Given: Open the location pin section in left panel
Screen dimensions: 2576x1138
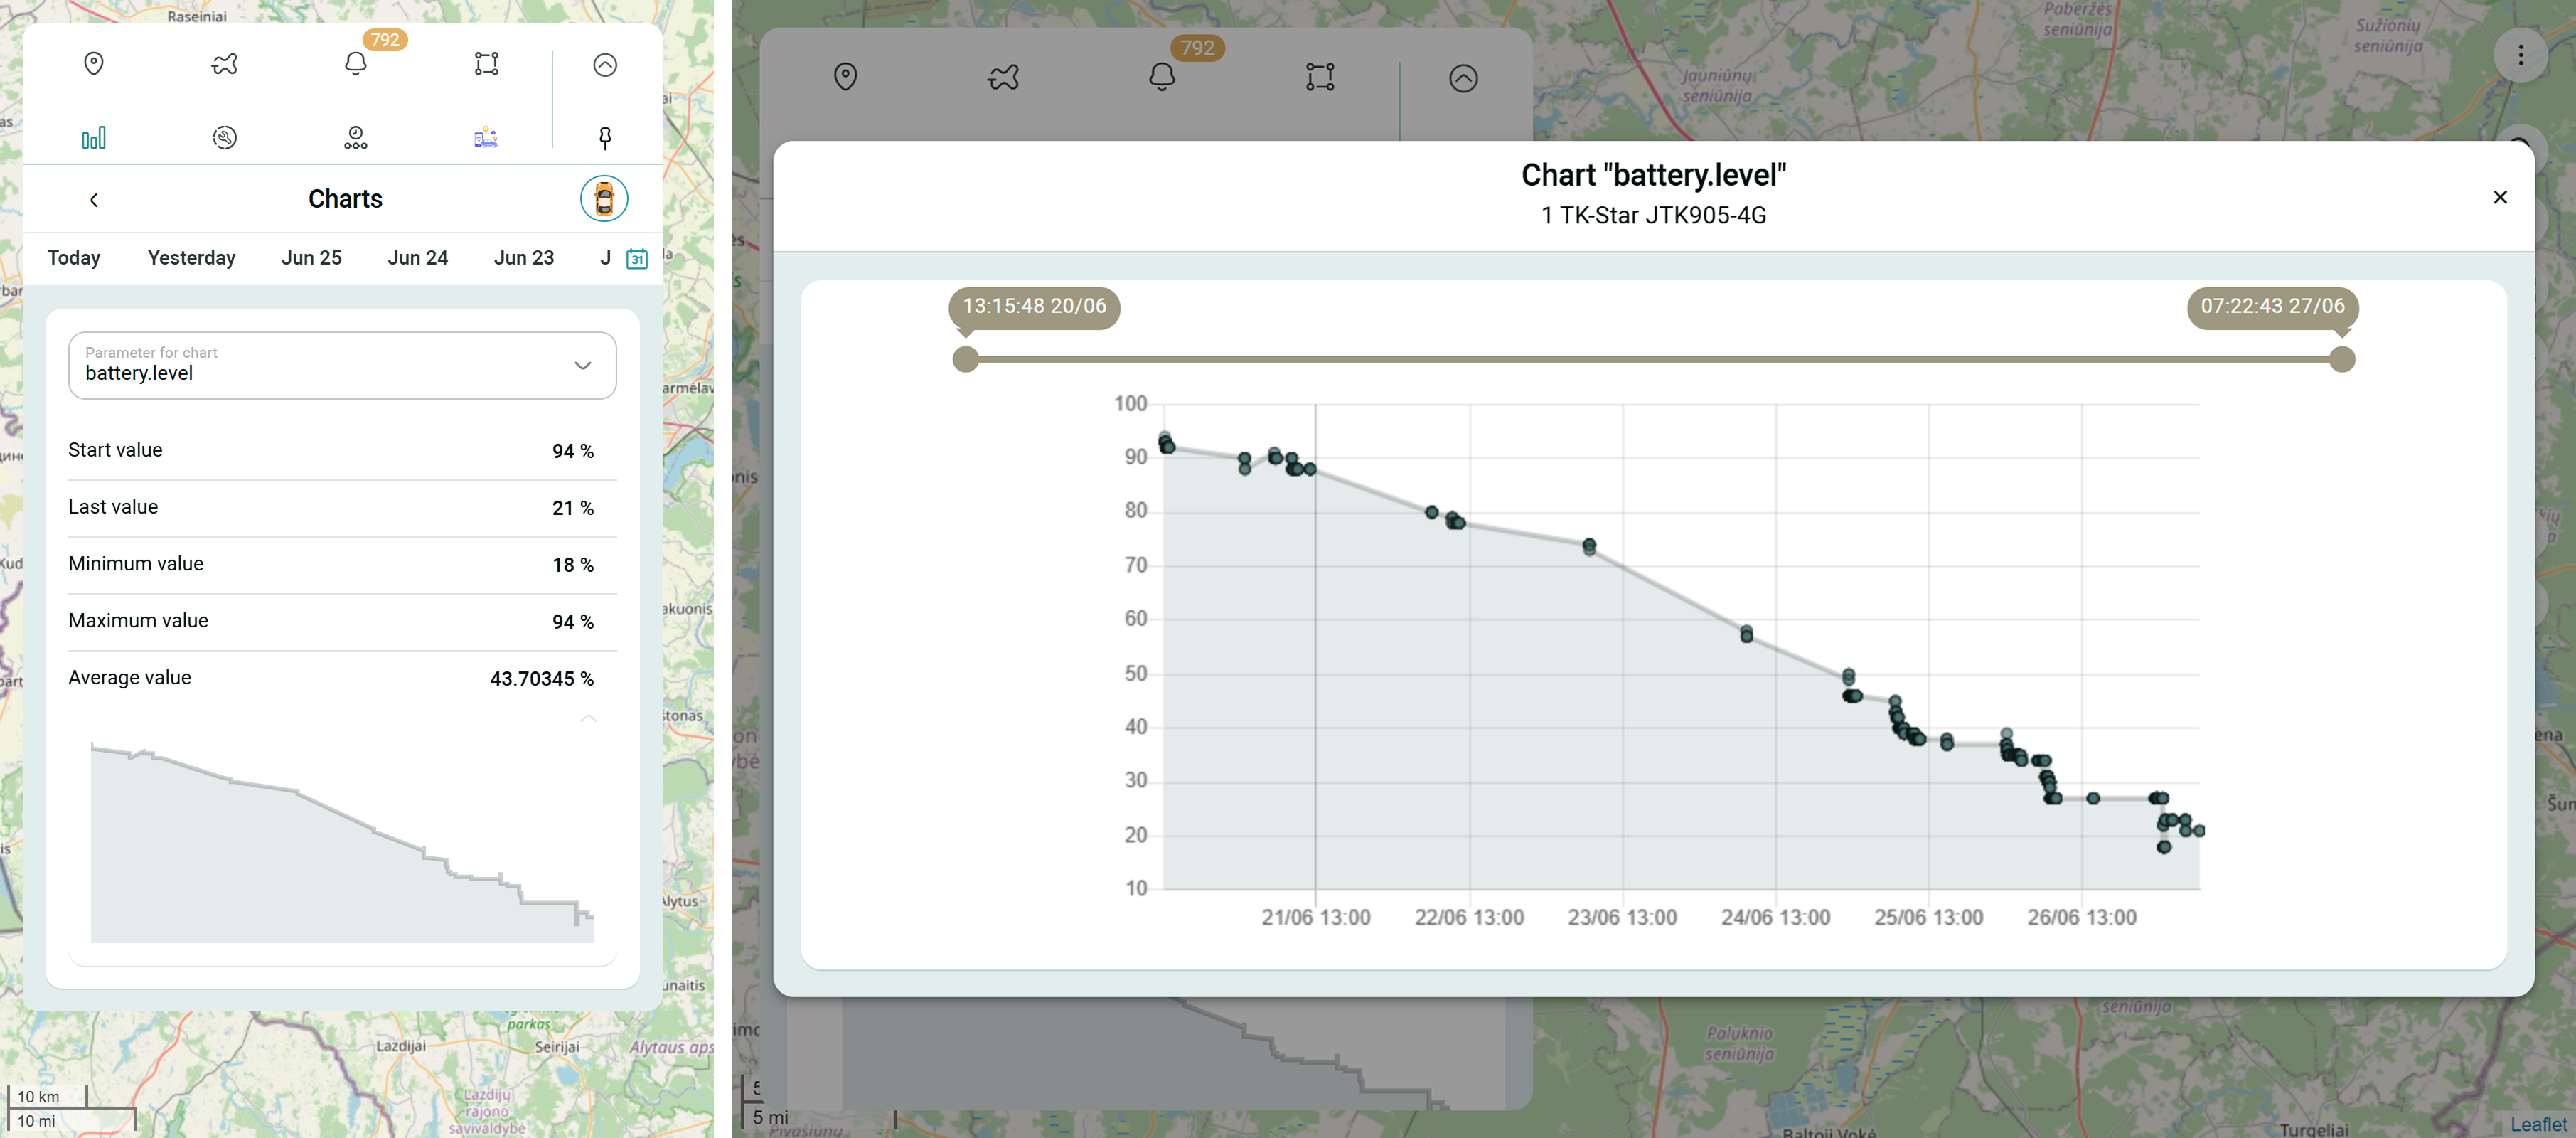Looking at the screenshot, I should [94, 64].
